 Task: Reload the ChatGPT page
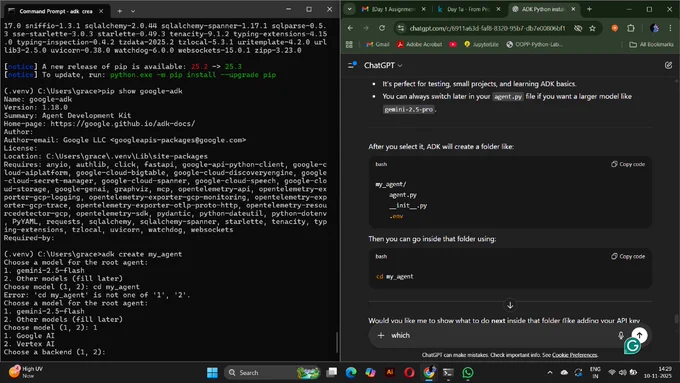point(382,28)
